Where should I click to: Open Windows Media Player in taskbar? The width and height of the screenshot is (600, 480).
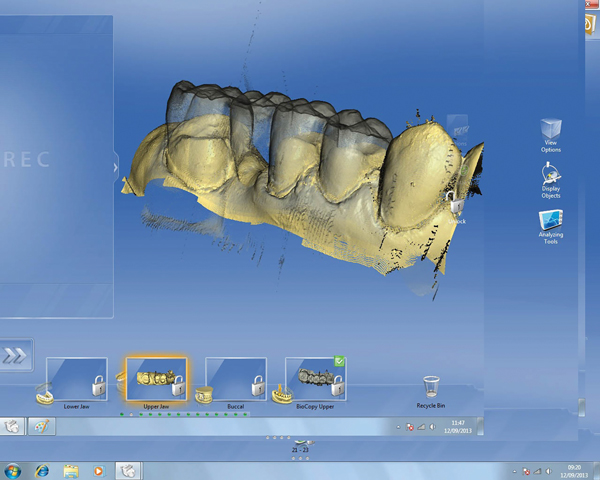98,469
